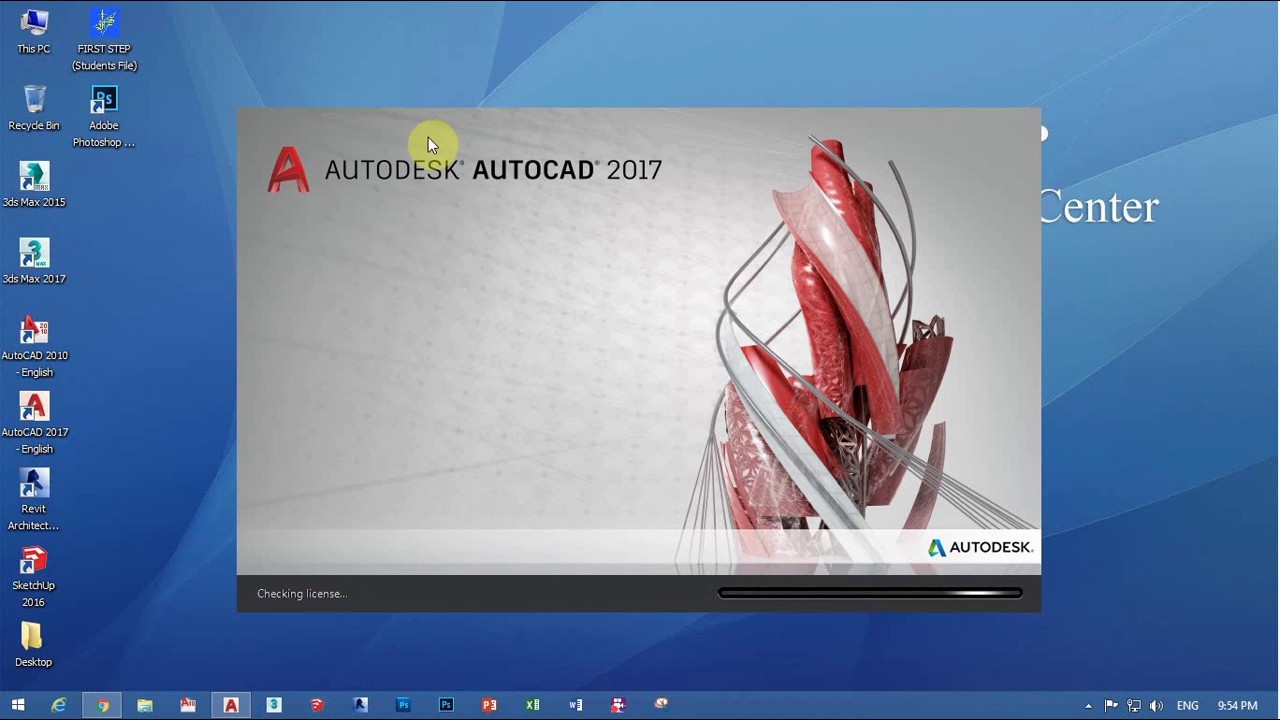This screenshot has height=720, width=1280.
Task: Click the active AutoCAD 2017 taskbar icon
Action: point(231,705)
